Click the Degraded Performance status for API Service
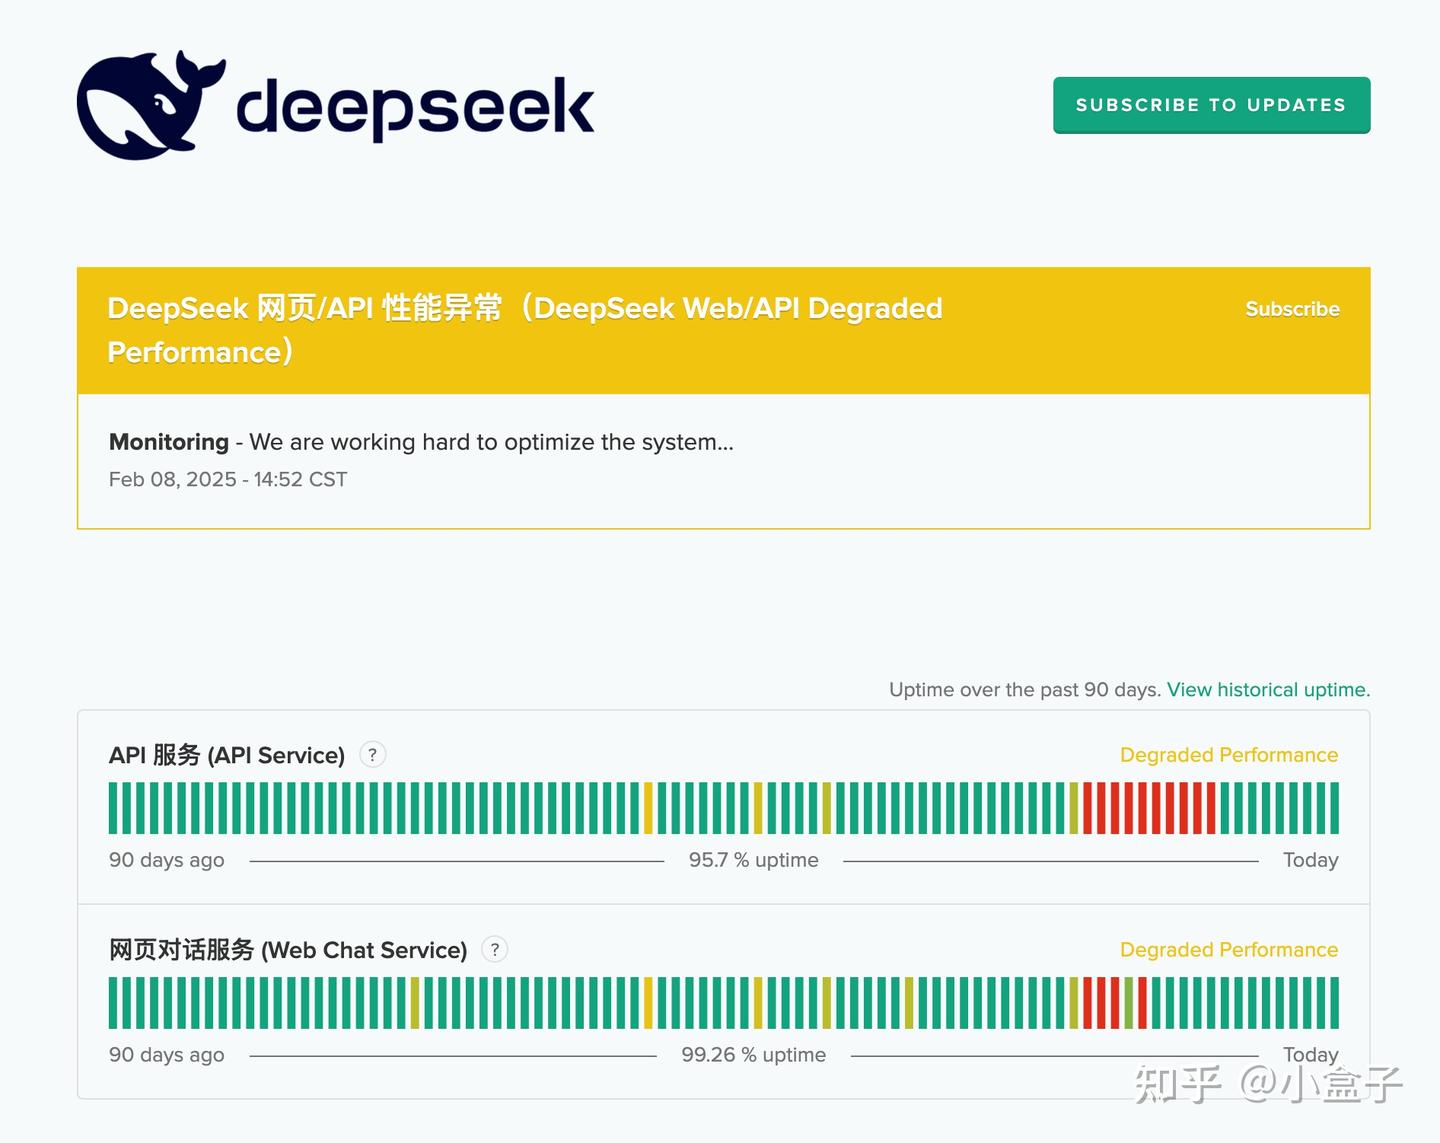The height and width of the screenshot is (1143, 1440). [x=1229, y=755]
